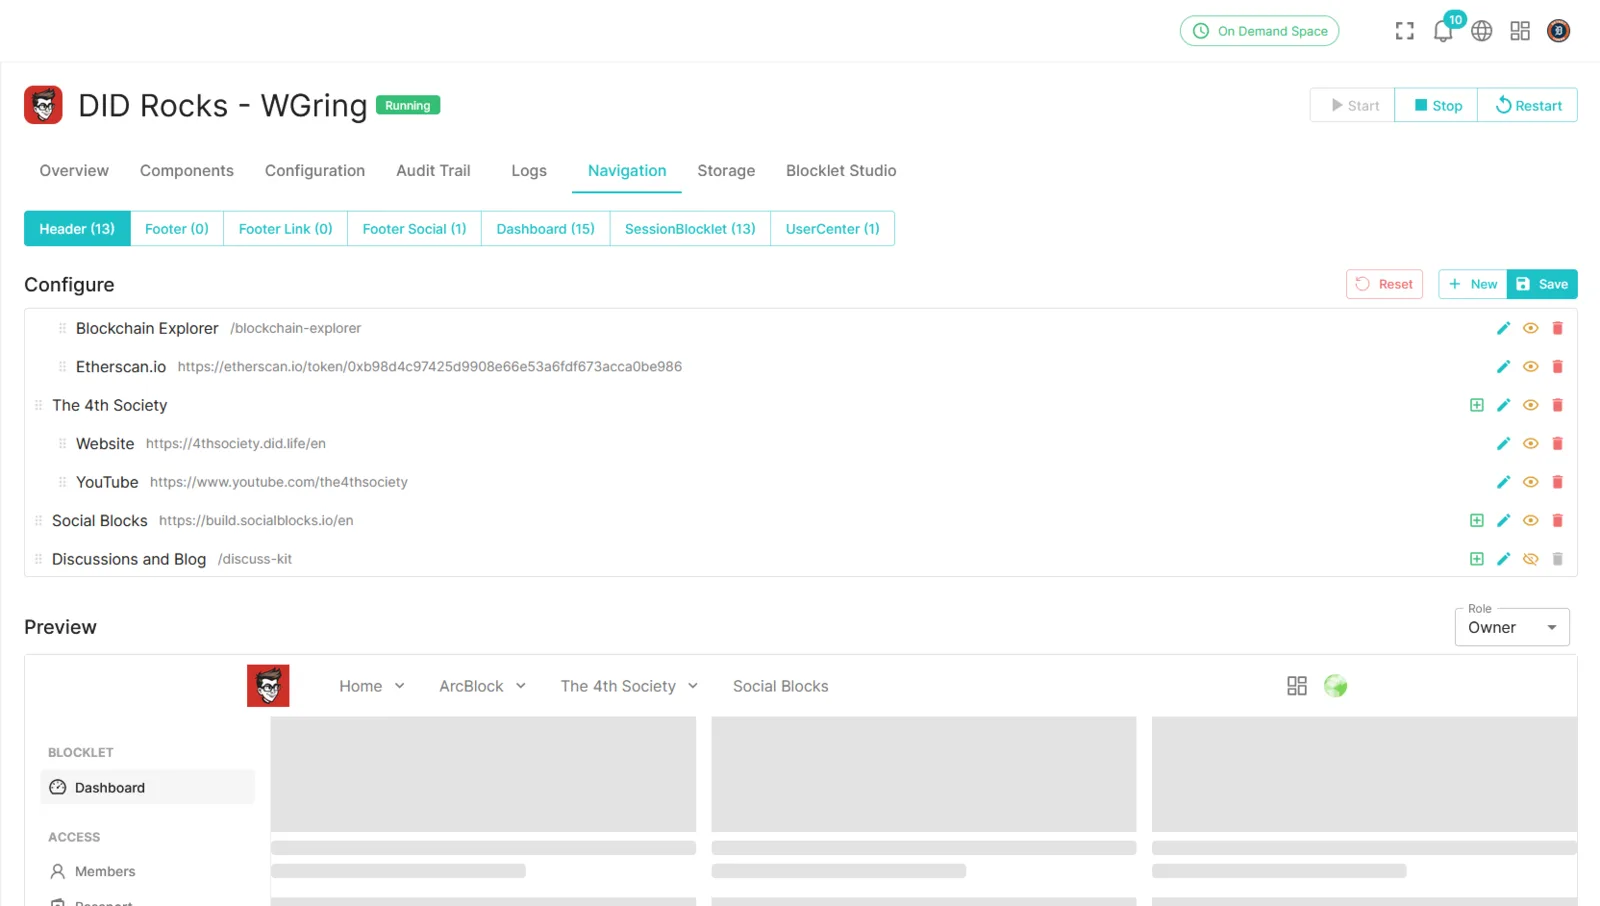Edit the Etherscan.io navigation item
Image resolution: width=1600 pixels, height=906 pixels.
[1503, 367]
